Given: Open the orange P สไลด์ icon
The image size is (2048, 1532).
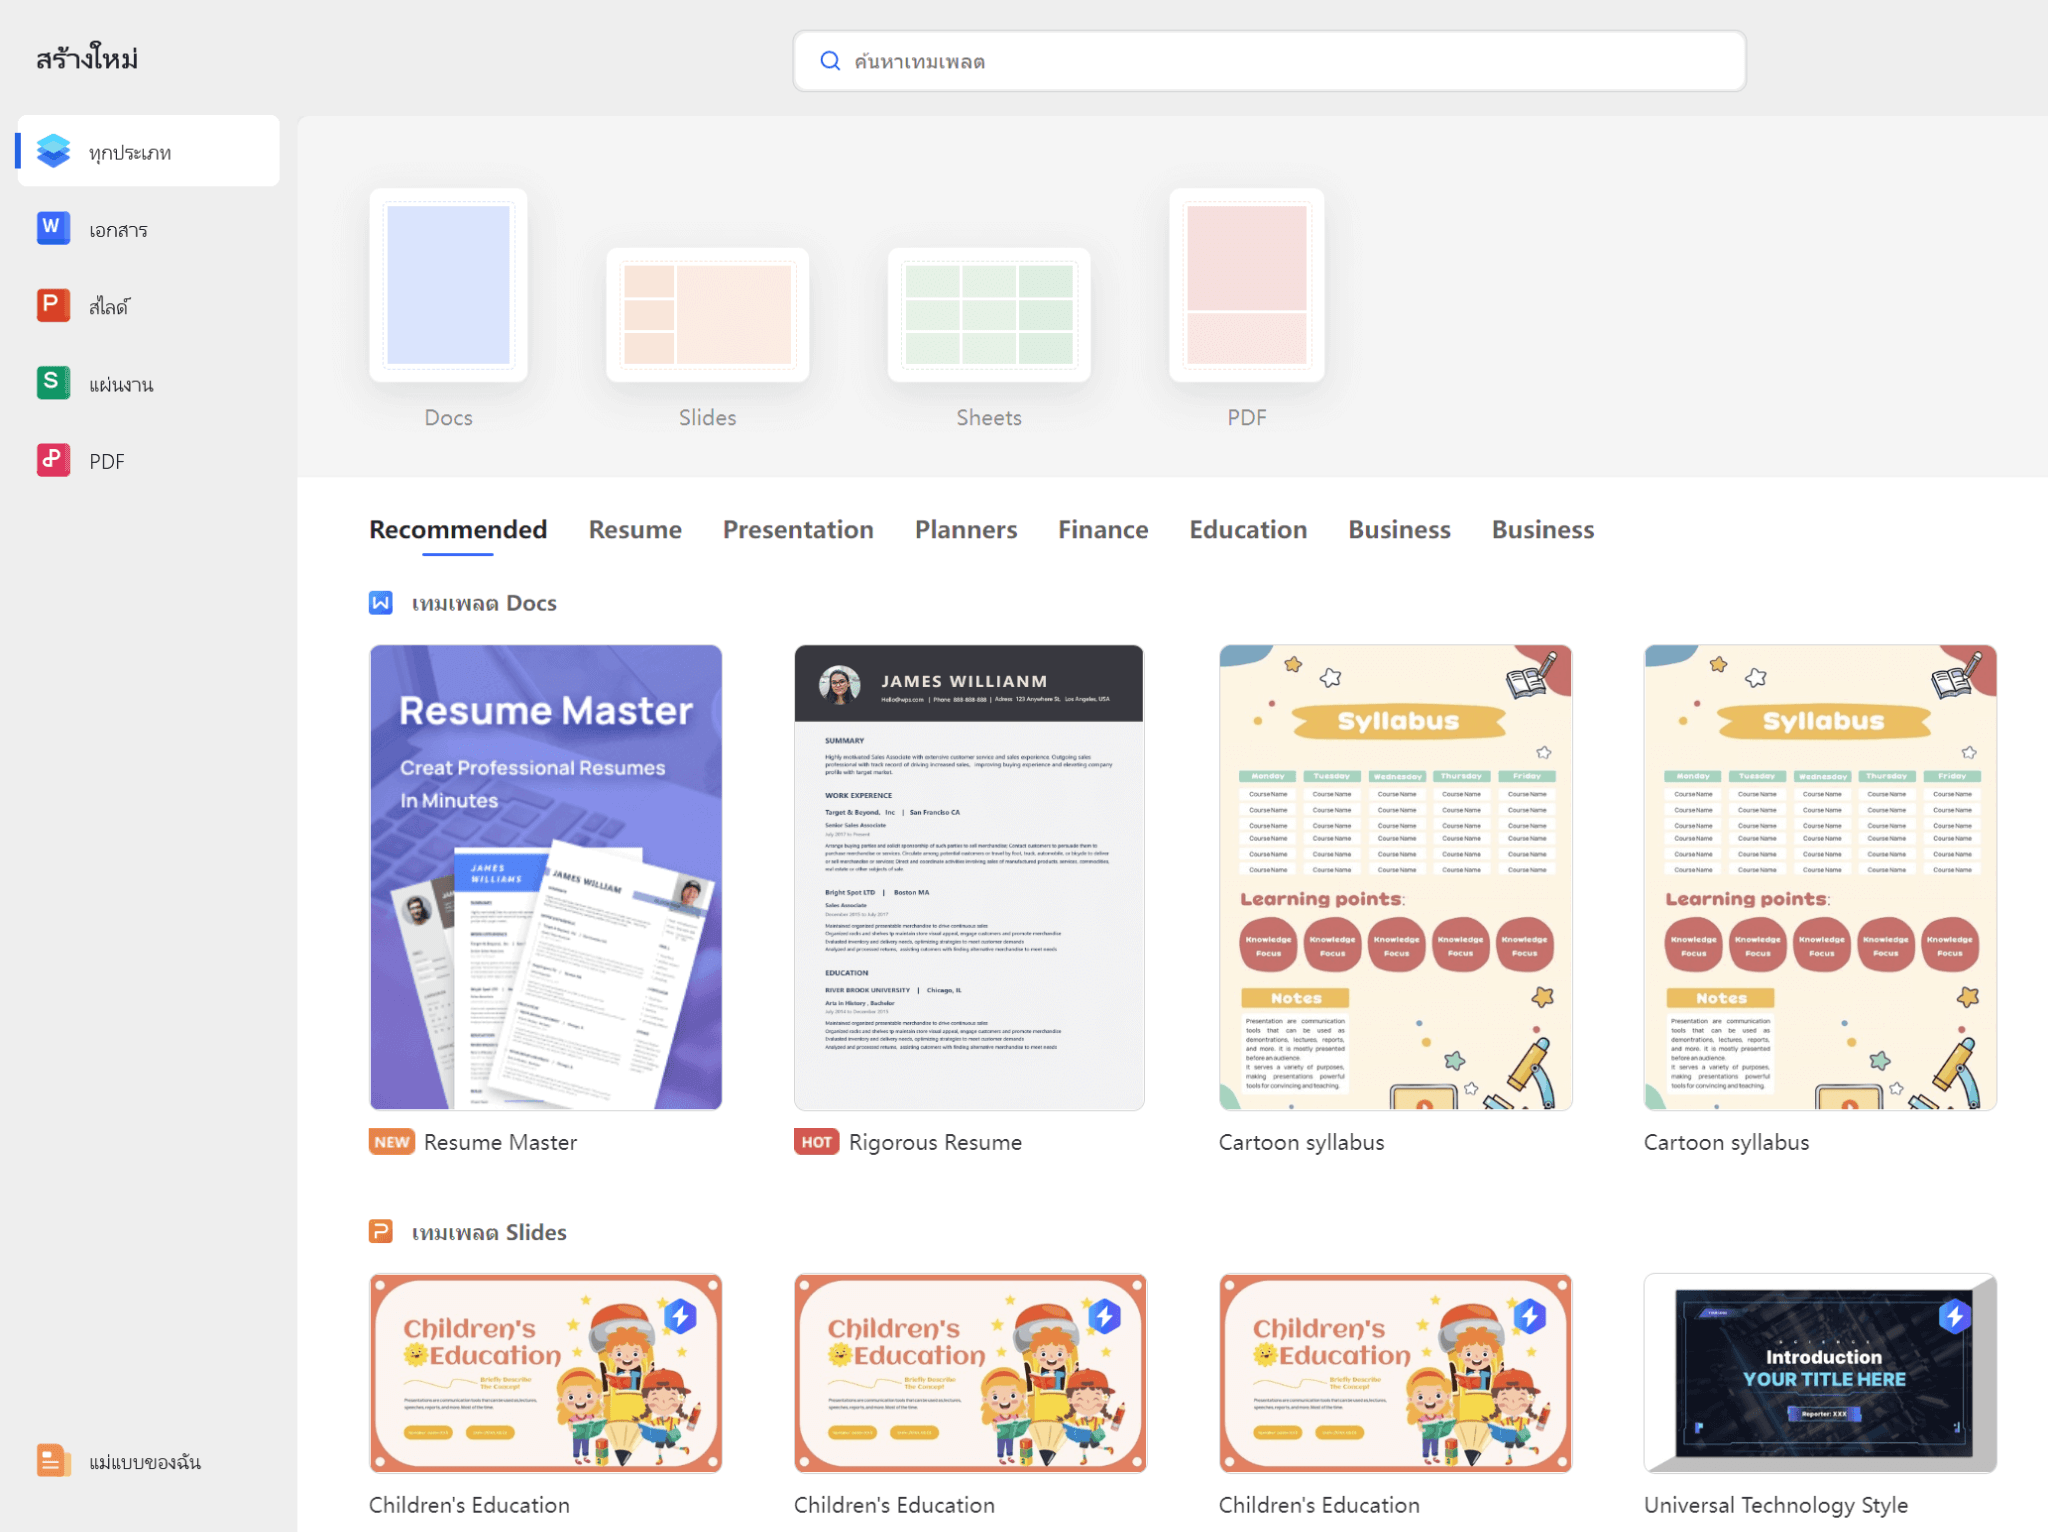Looking at the screenshot, I should 53,305.
